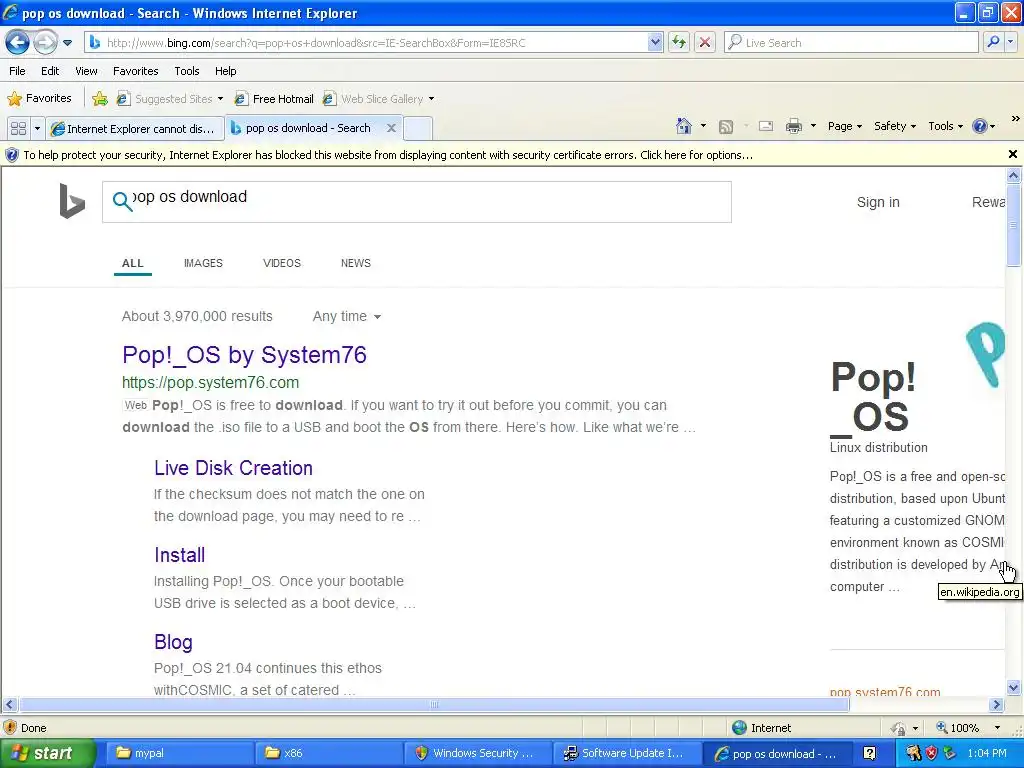Select the VIDEOS search tab

[x=281, y=263]
